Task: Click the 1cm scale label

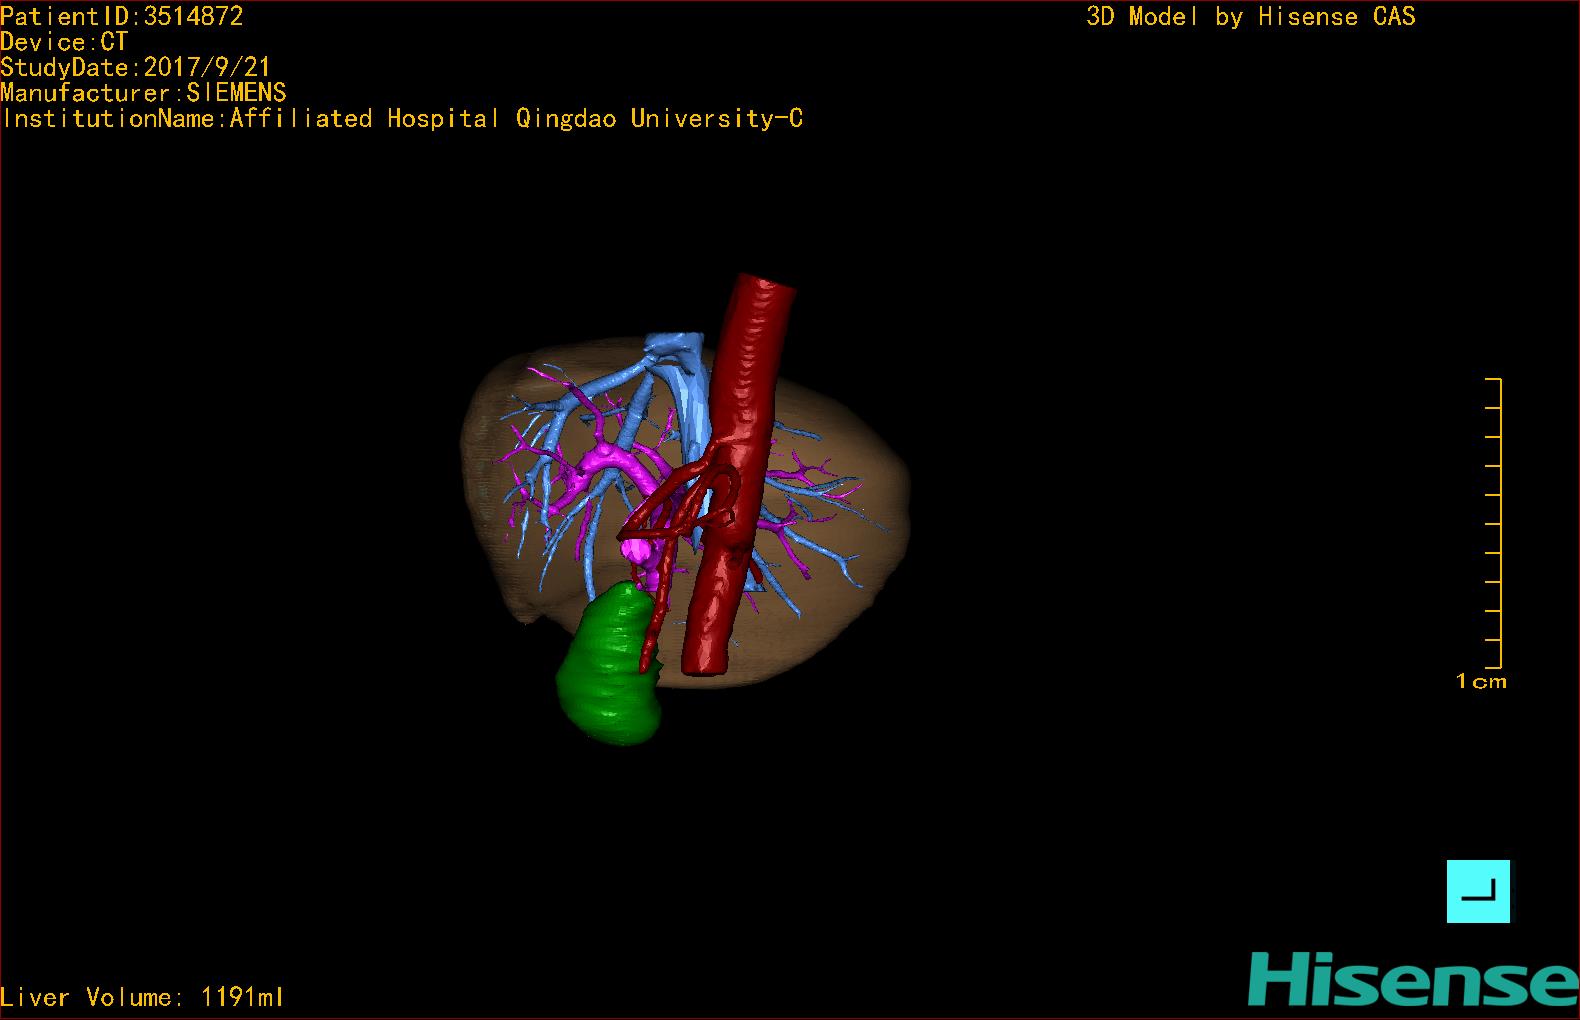Action: [x=1481, y=681]
